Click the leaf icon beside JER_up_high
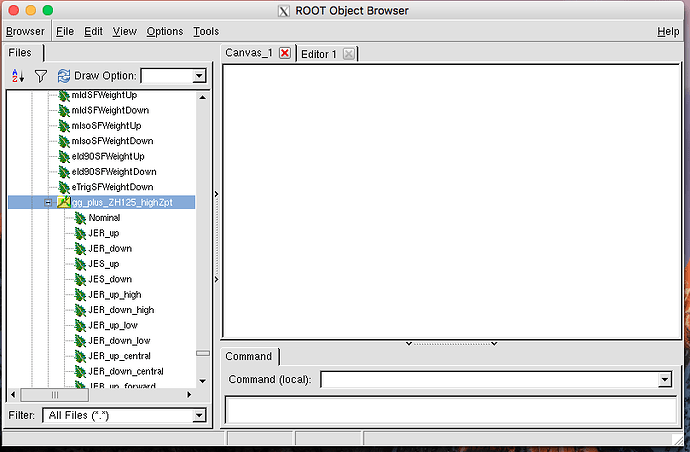 click(x=81, y=295)
